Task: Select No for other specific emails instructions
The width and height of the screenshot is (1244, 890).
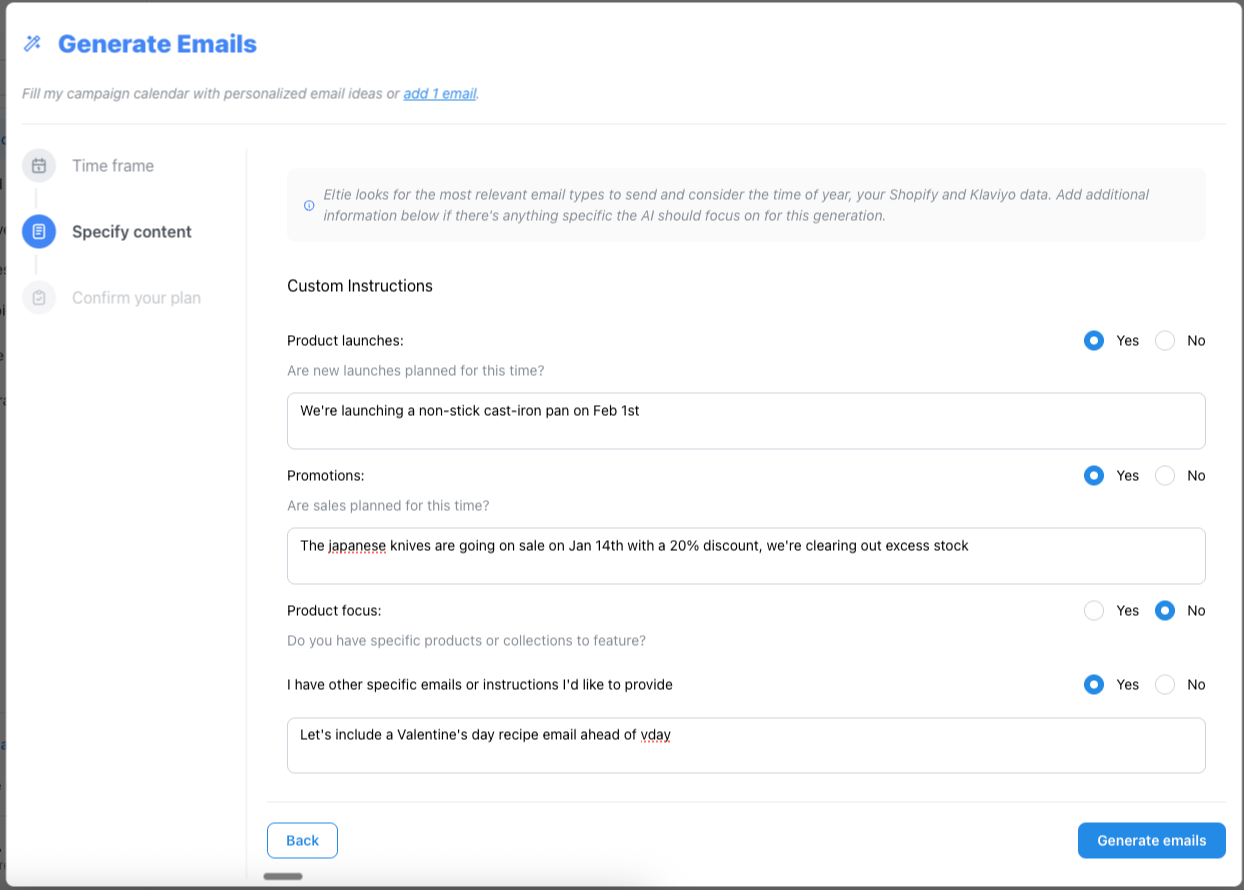Action: [1165, 685]
